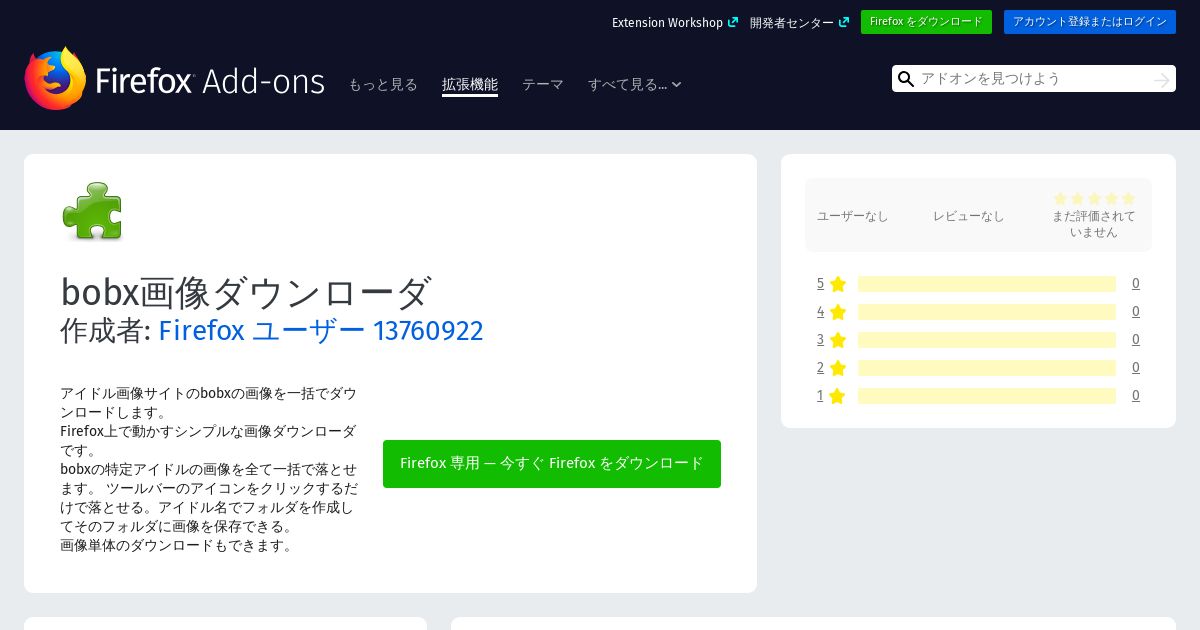Expand the すべて見る... dropdown menu
Viewport: 1200px width, 630px height.
tap(635, 85)
